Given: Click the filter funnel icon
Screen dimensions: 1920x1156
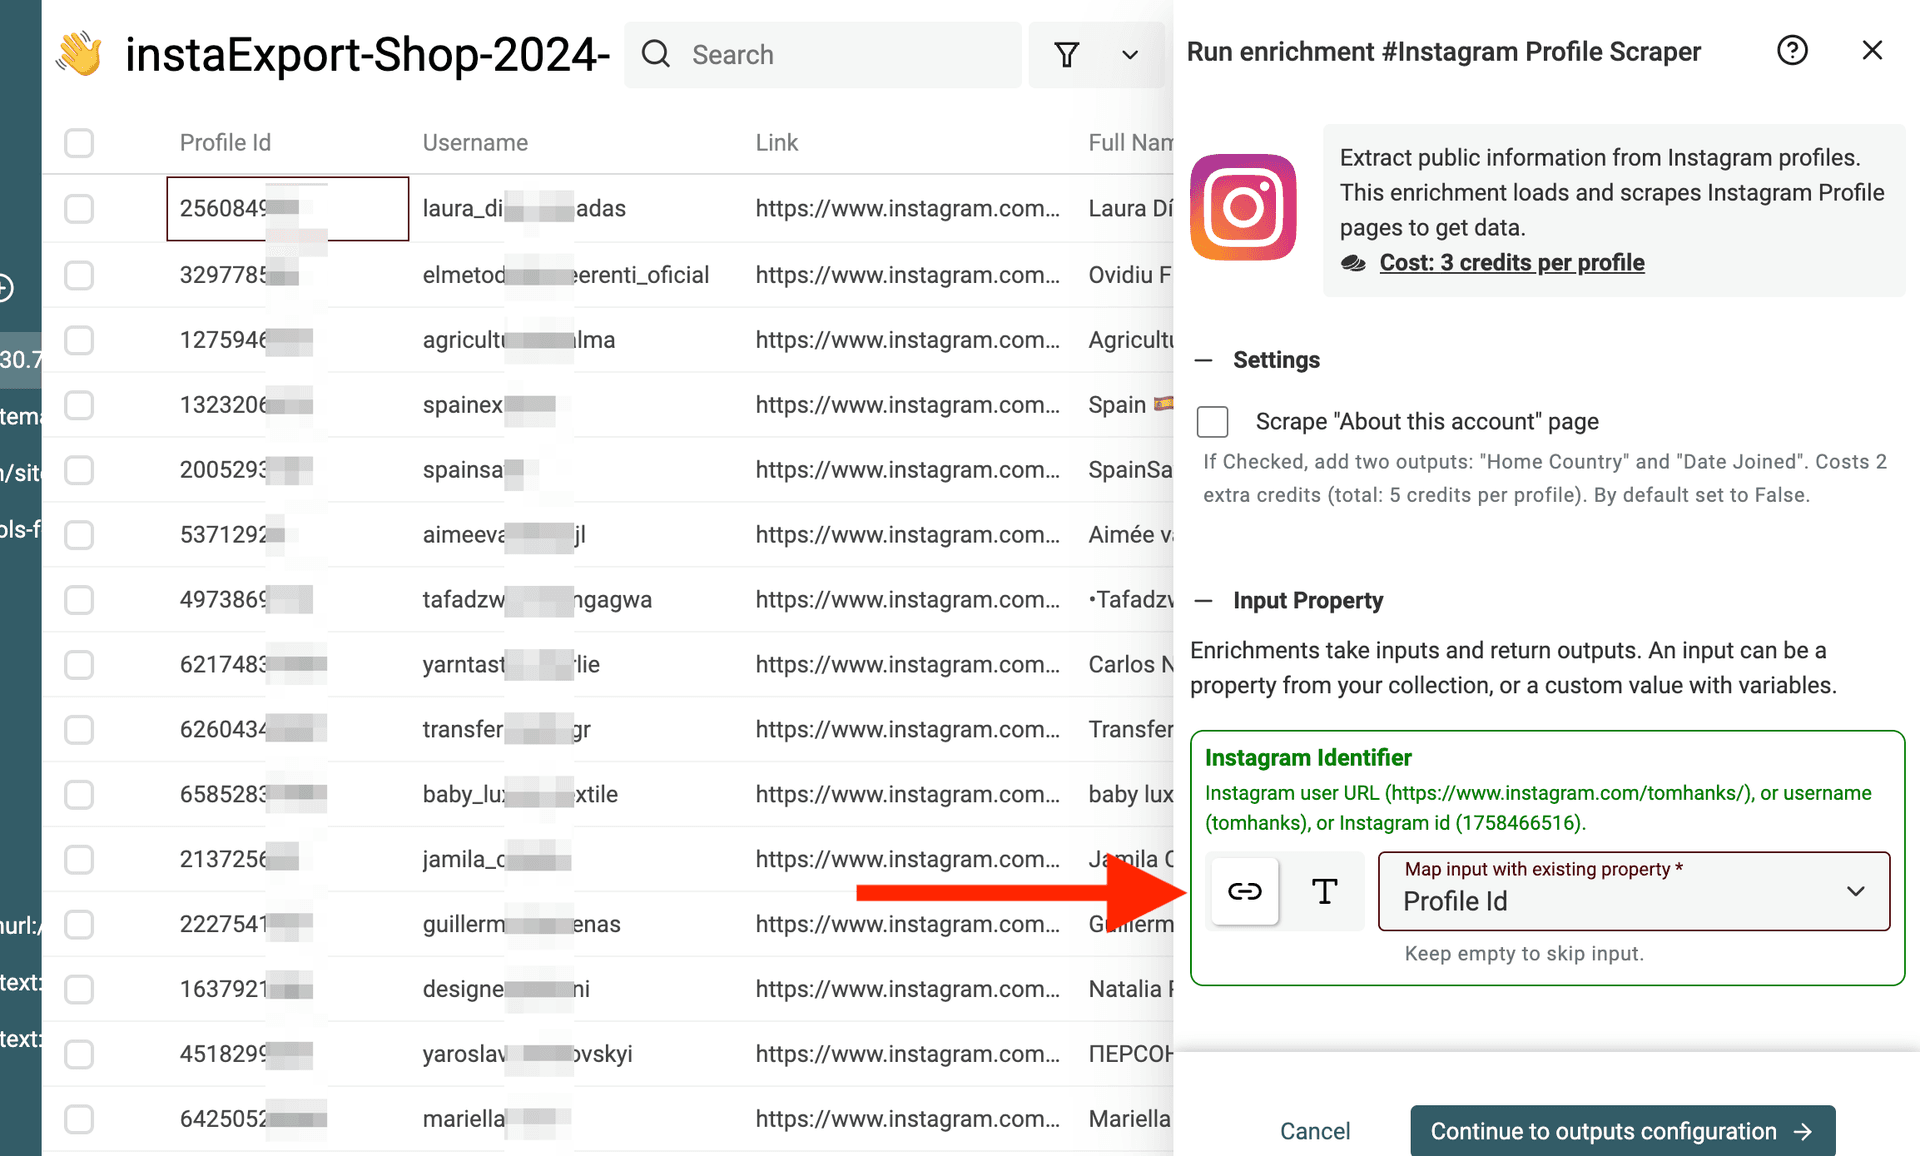Looking at the screenshot, I should click(1067, 54).
